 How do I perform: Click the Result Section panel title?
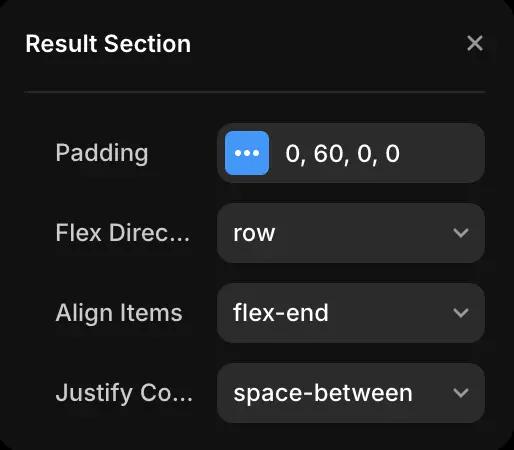click(x=108, y=44)
